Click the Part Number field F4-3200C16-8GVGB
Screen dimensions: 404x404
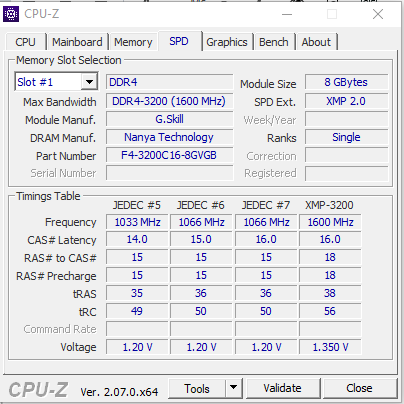(169, 155)
